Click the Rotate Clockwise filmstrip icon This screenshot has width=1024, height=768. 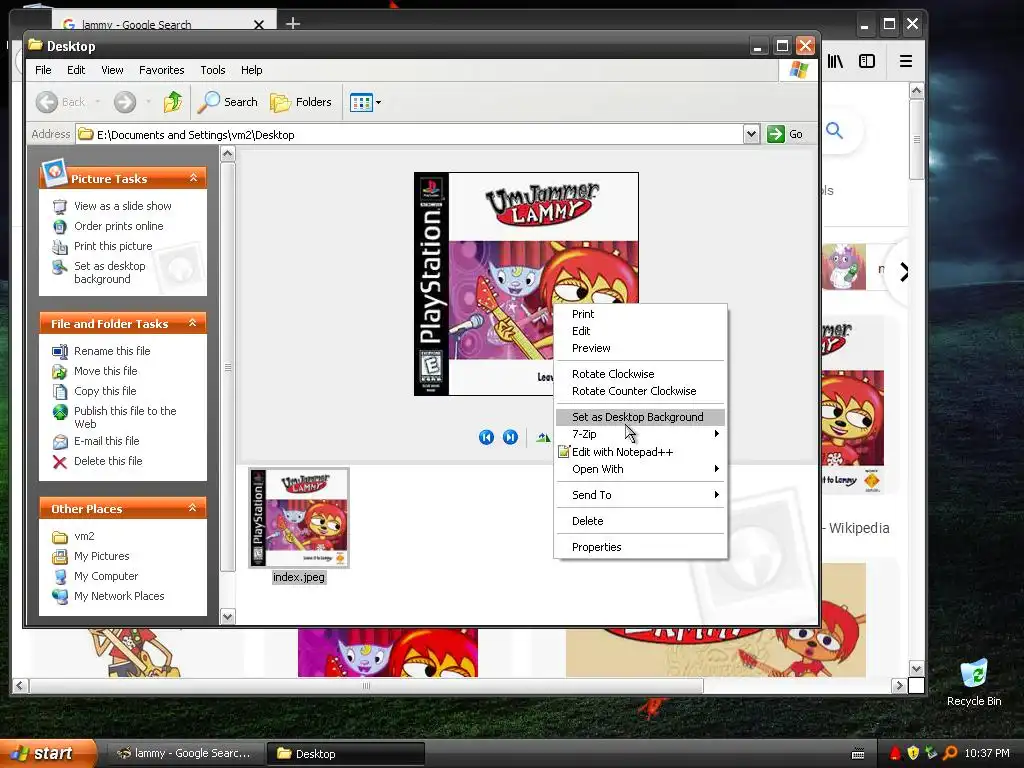click(543, 438)
